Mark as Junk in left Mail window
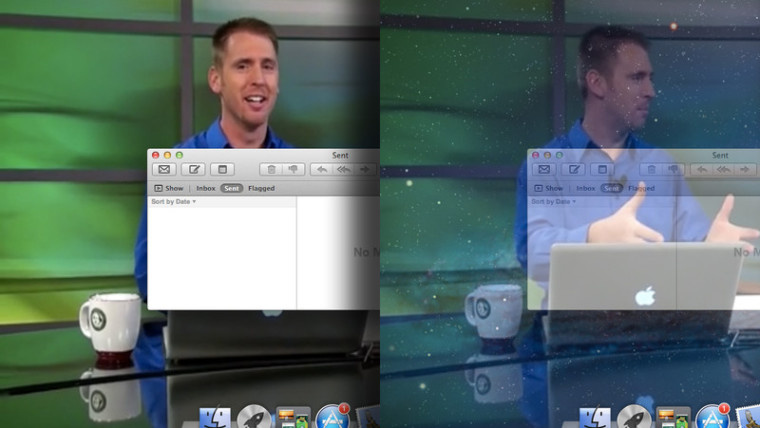Image resolution: width=760 pixels, height=428 pixels. click(x=293, y=170)
